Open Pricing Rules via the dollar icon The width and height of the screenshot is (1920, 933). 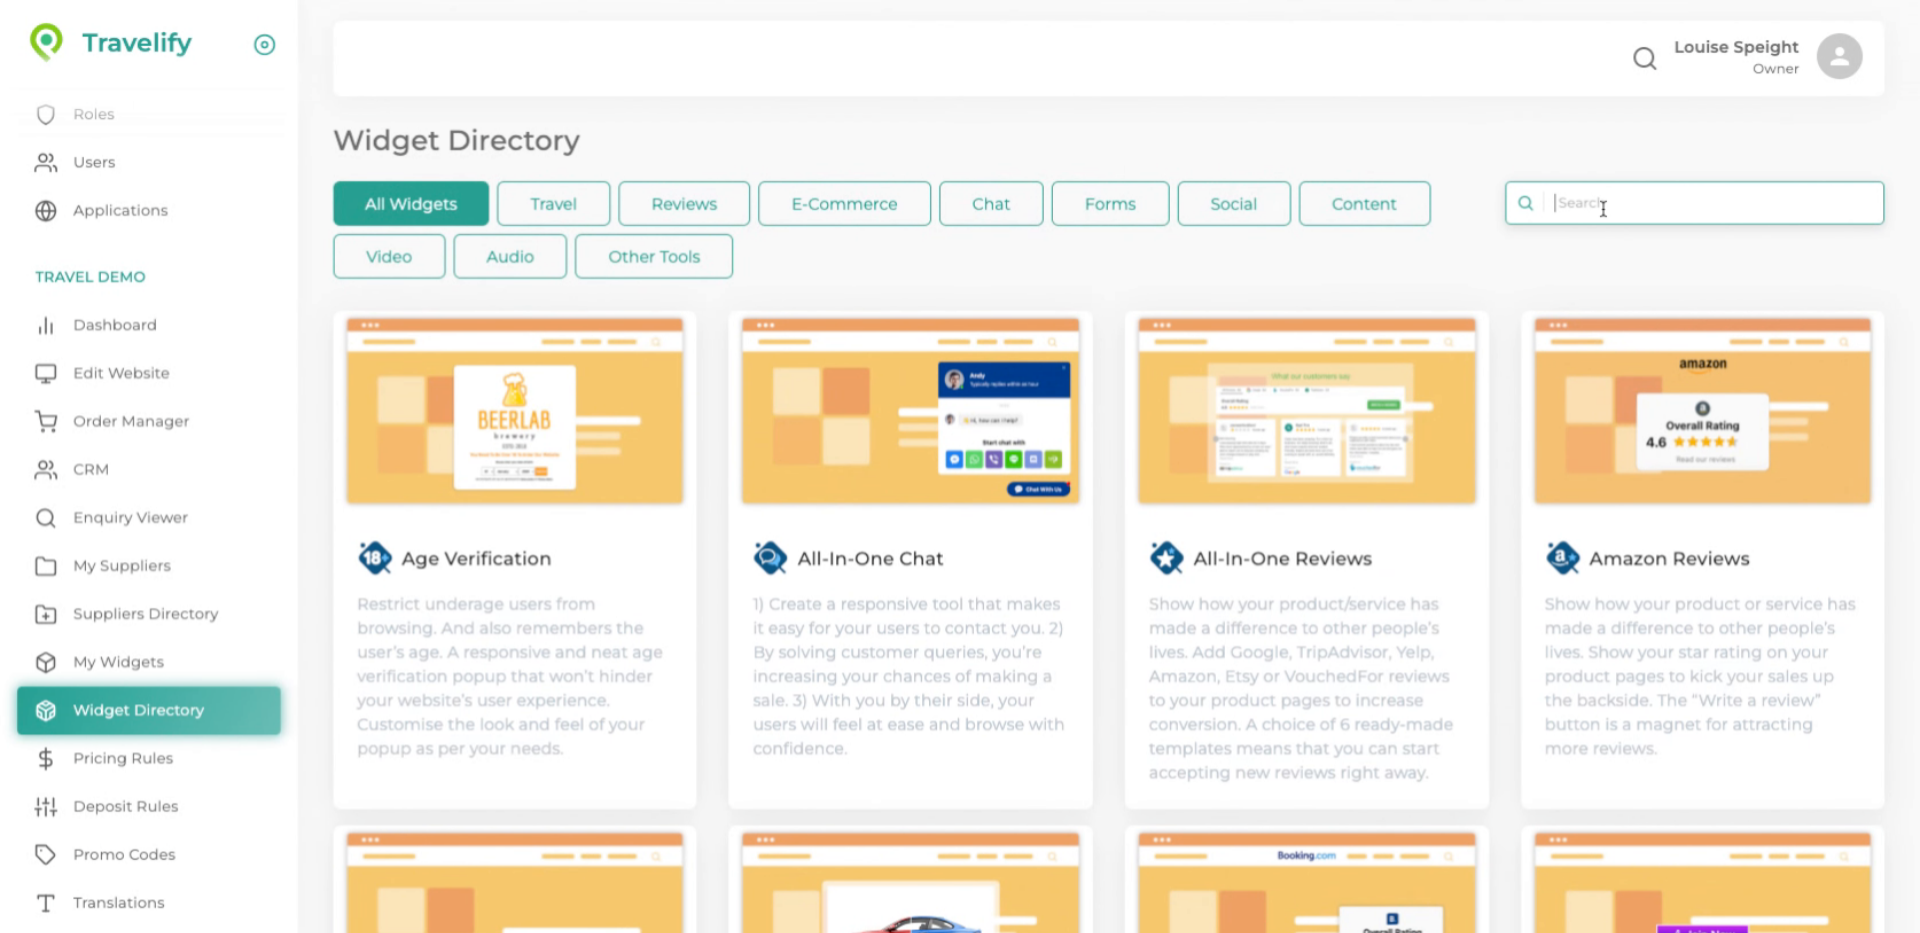pos(46,758)
